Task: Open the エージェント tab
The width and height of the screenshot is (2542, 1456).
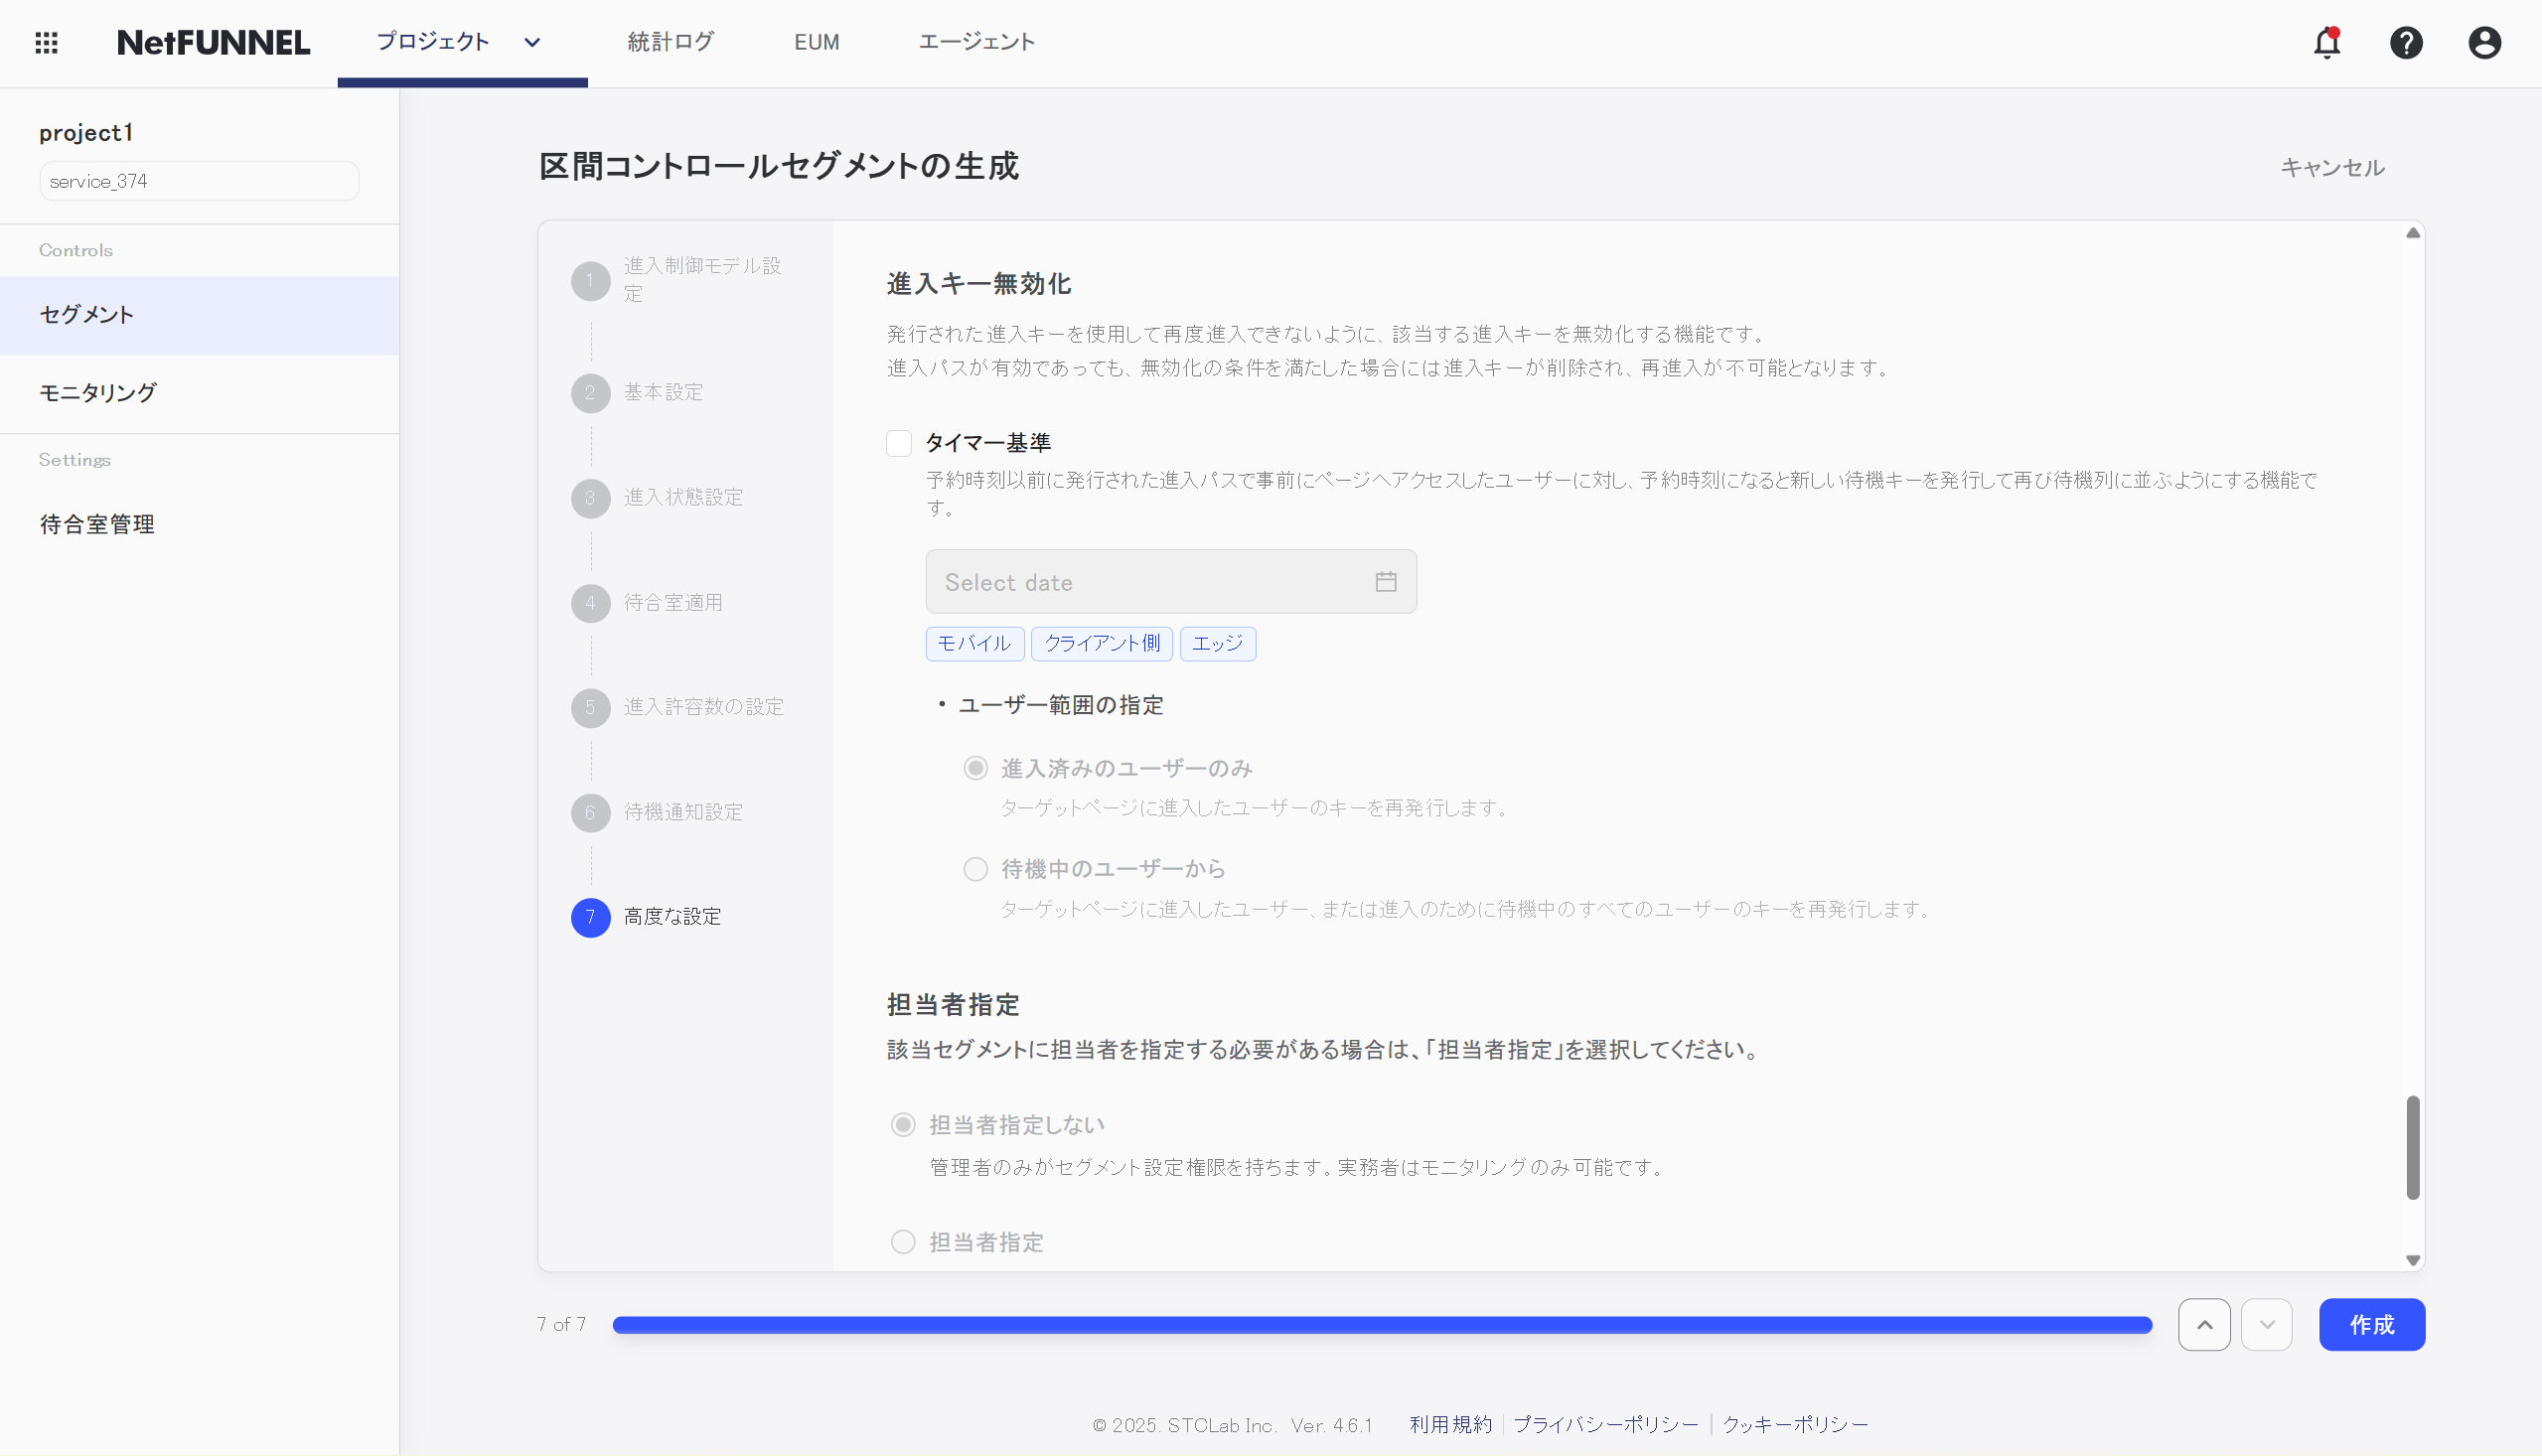Action: point(977,42)
